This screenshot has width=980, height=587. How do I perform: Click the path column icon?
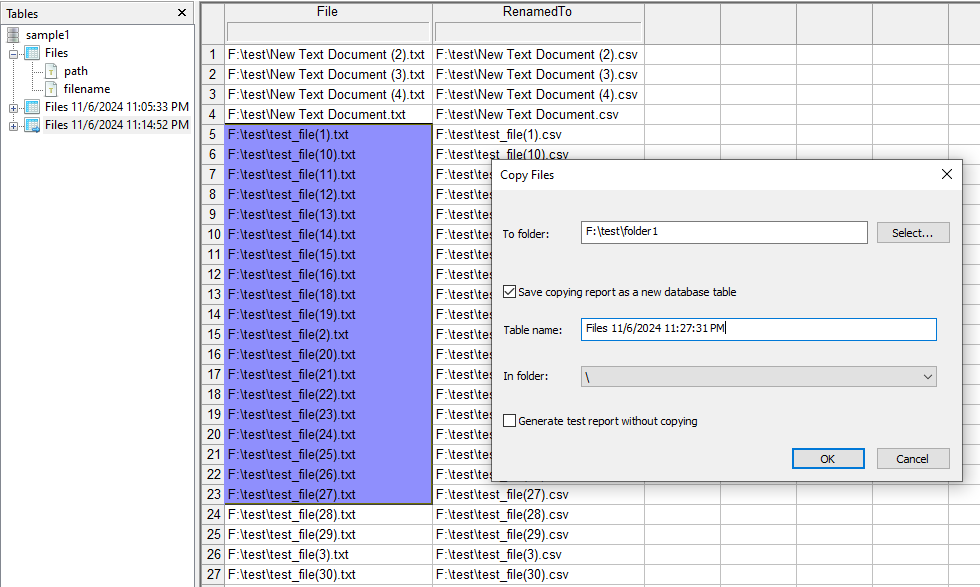point(51,71)
